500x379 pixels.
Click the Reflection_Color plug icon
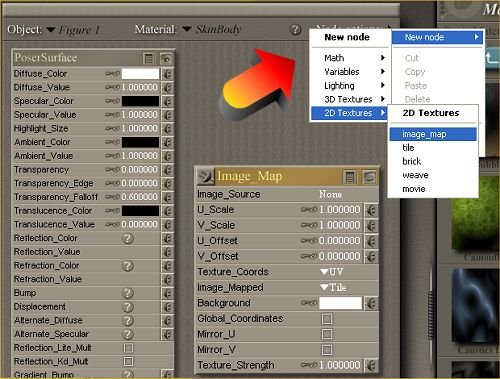(167, 238)
